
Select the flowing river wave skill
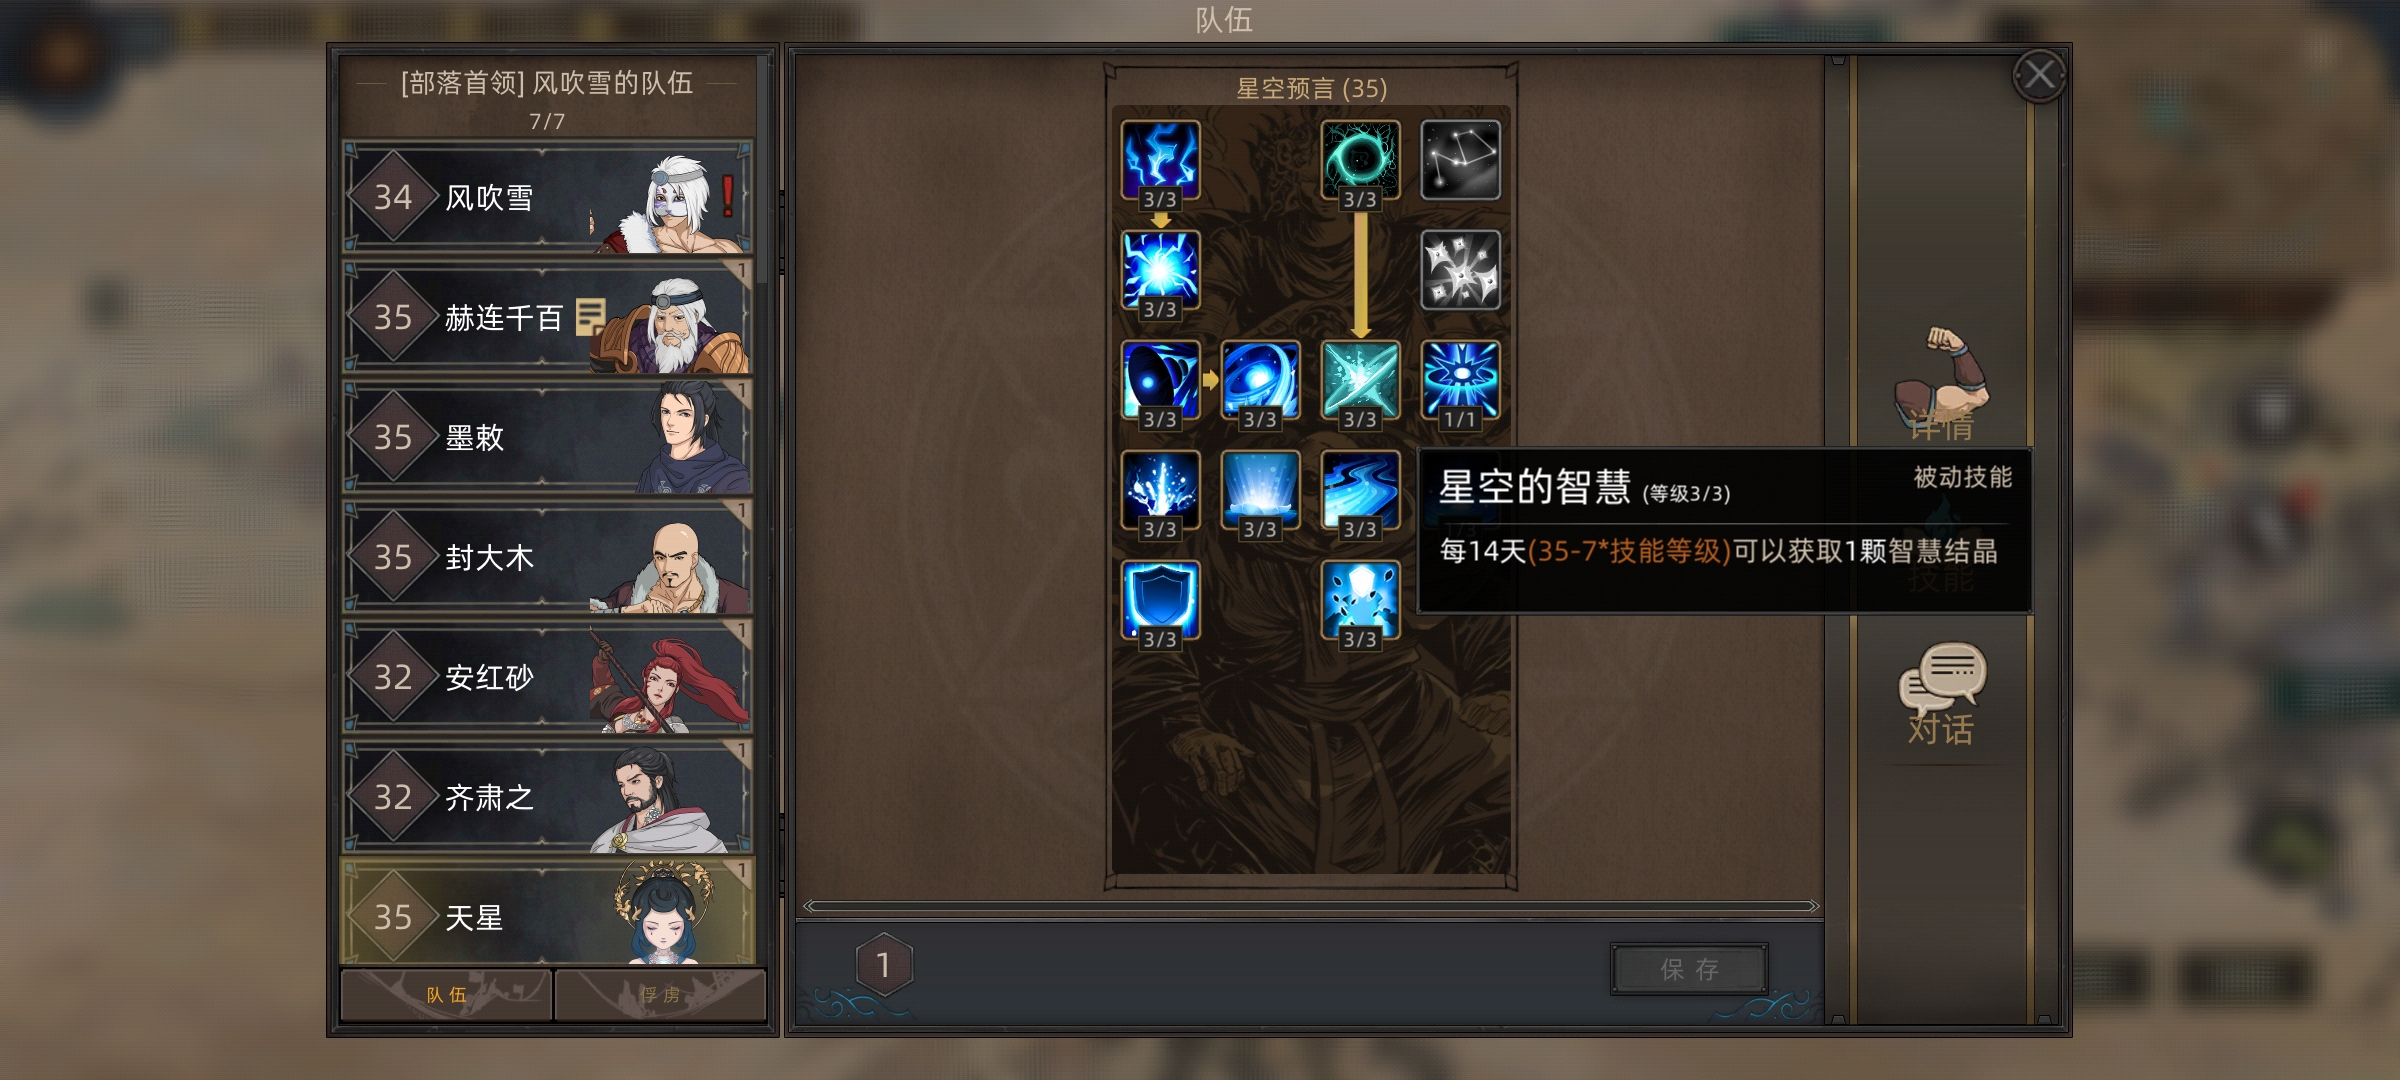coord(1360,490)
